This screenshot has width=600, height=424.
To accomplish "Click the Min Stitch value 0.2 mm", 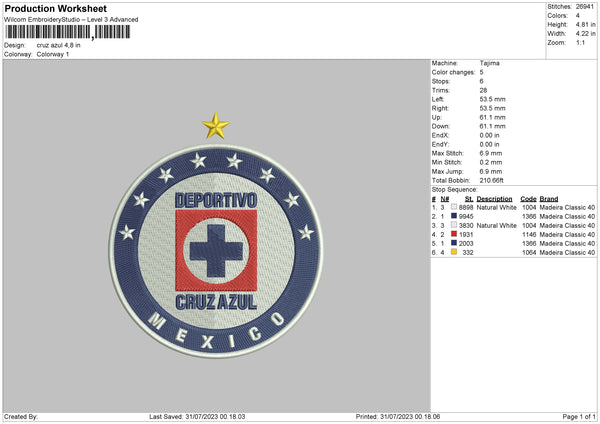I will point(491,162).
